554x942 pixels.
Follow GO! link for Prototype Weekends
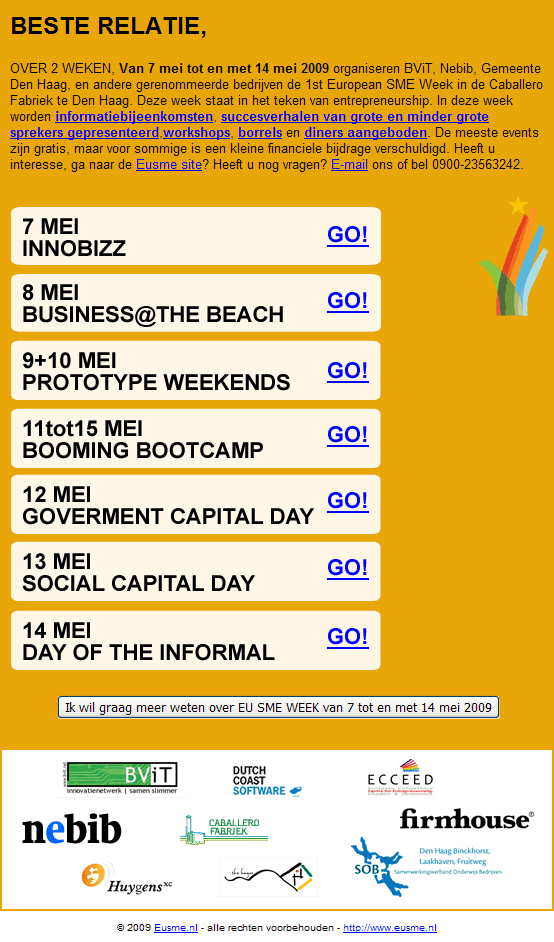(347, 370)
